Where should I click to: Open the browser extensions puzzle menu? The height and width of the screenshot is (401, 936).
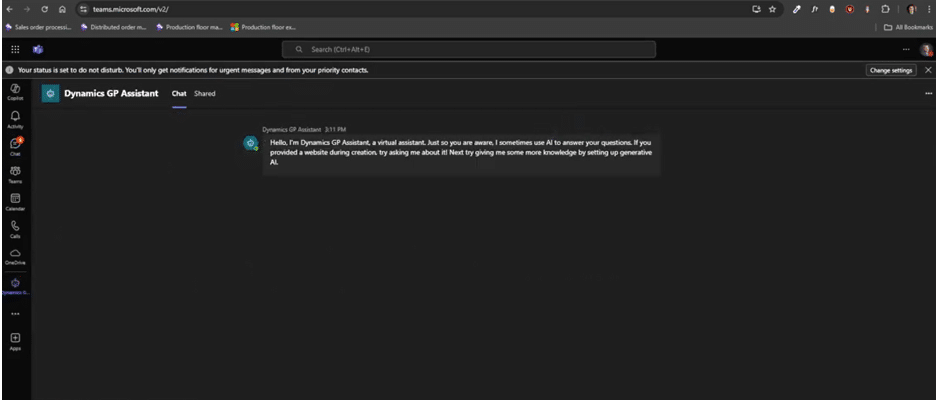(x=885, y=9)
